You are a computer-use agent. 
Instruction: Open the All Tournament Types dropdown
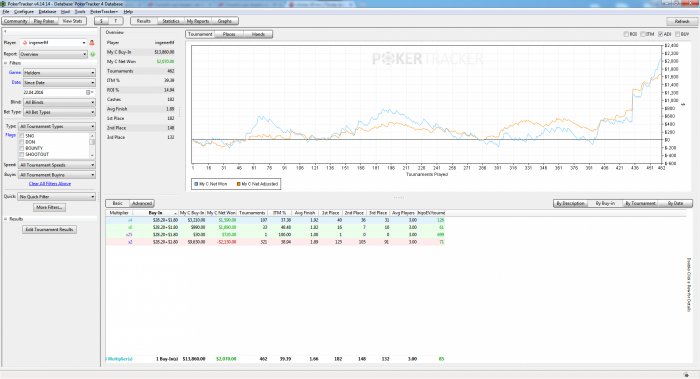57,126
